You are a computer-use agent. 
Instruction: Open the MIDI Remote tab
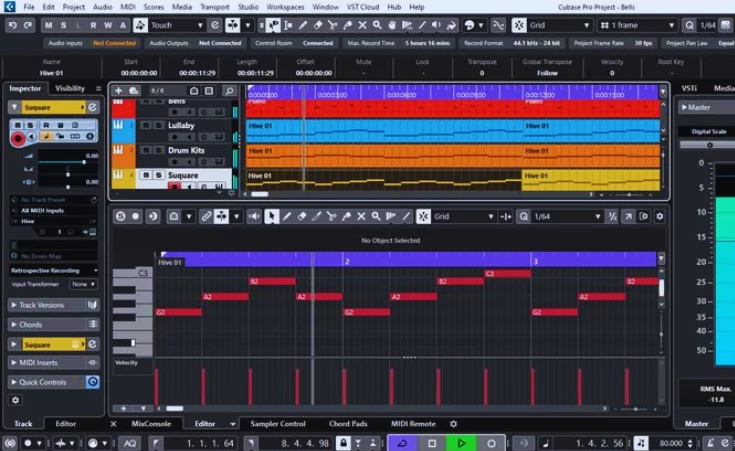[x=413, y=424]
